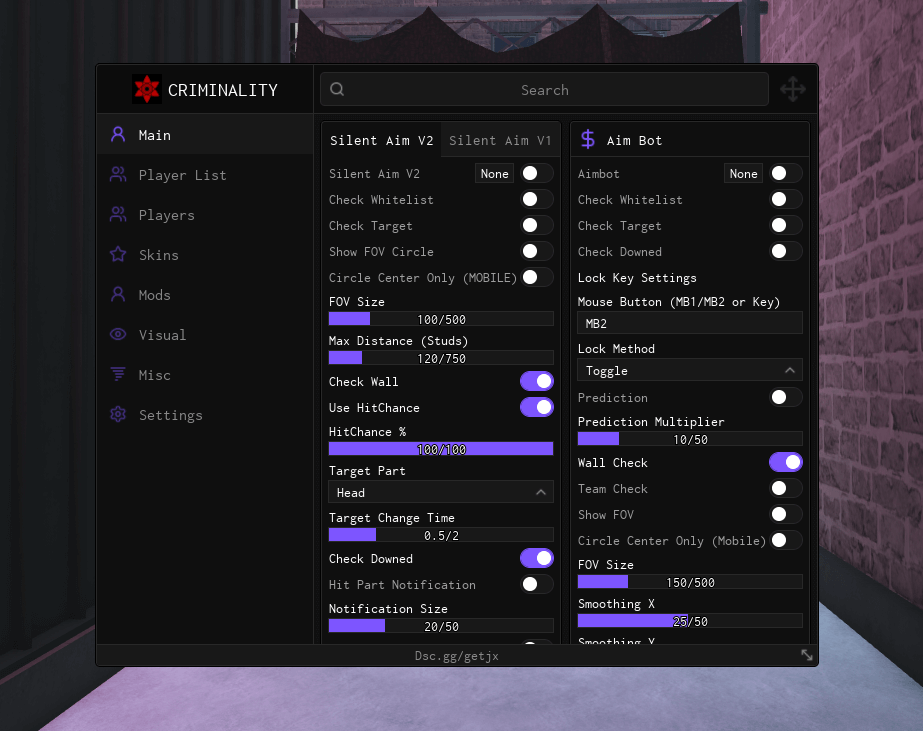Turn on Show FOV Circle
The height and width of the screenshot is (731, 923).
pos(537,251)
